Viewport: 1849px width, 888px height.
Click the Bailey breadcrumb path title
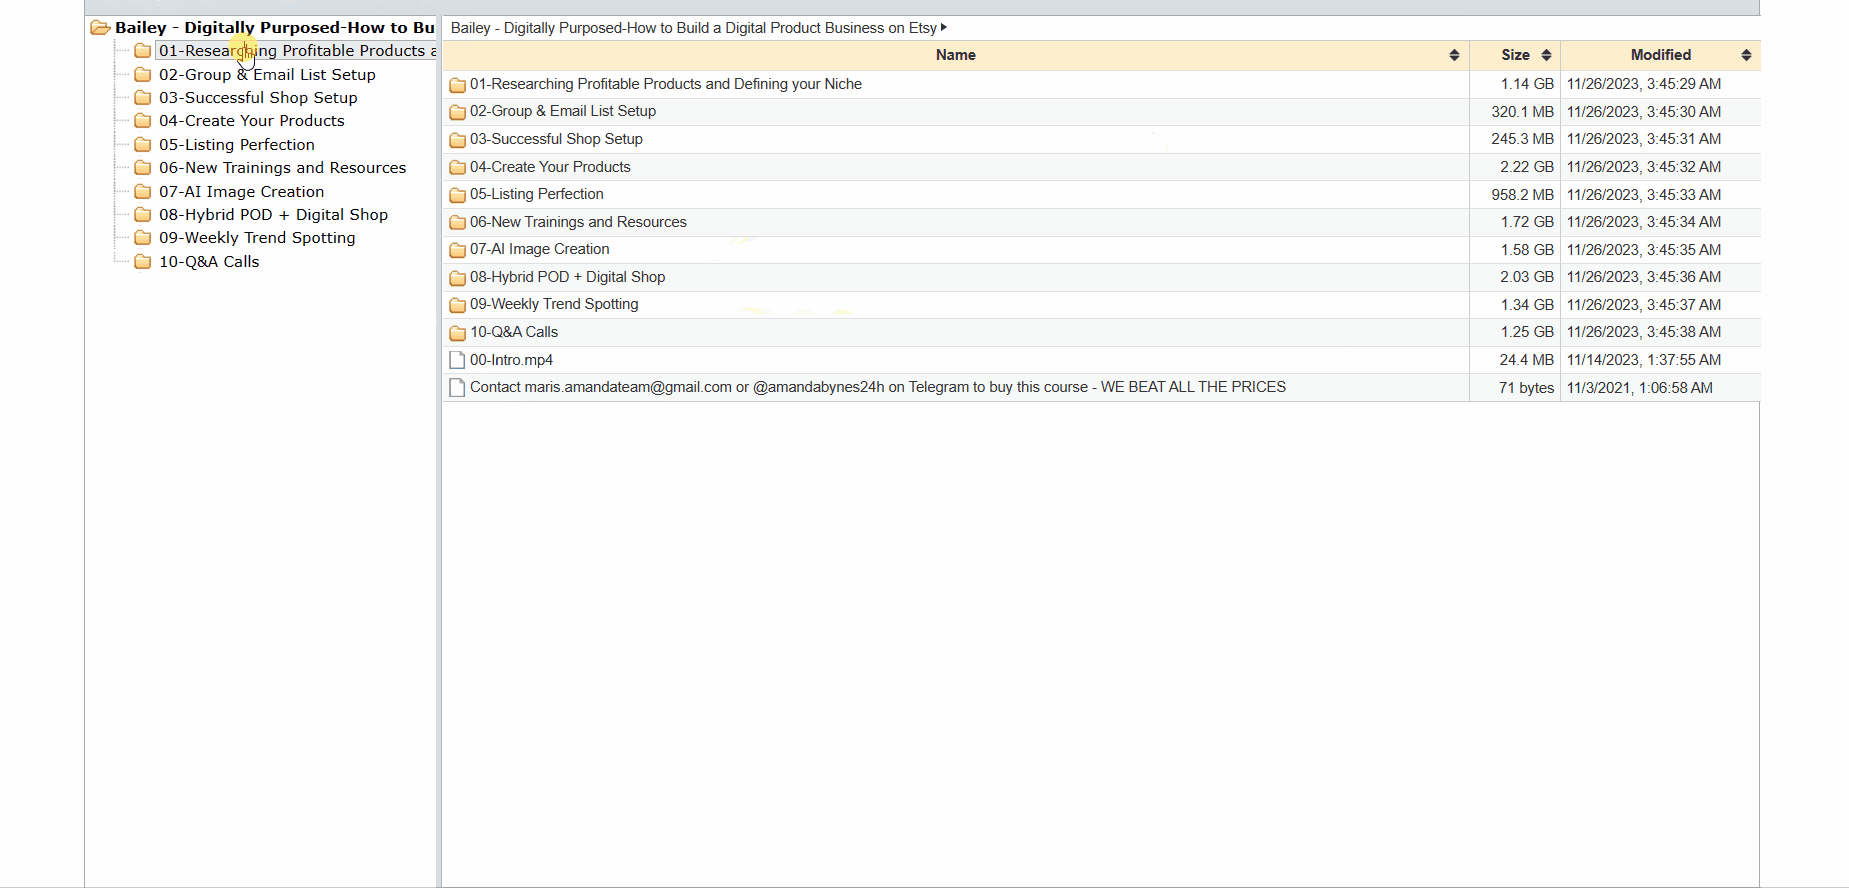click(693, 28)
